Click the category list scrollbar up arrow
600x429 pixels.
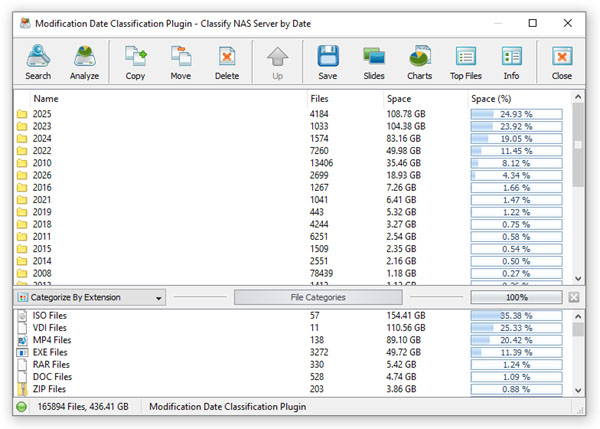coord(578,316)
